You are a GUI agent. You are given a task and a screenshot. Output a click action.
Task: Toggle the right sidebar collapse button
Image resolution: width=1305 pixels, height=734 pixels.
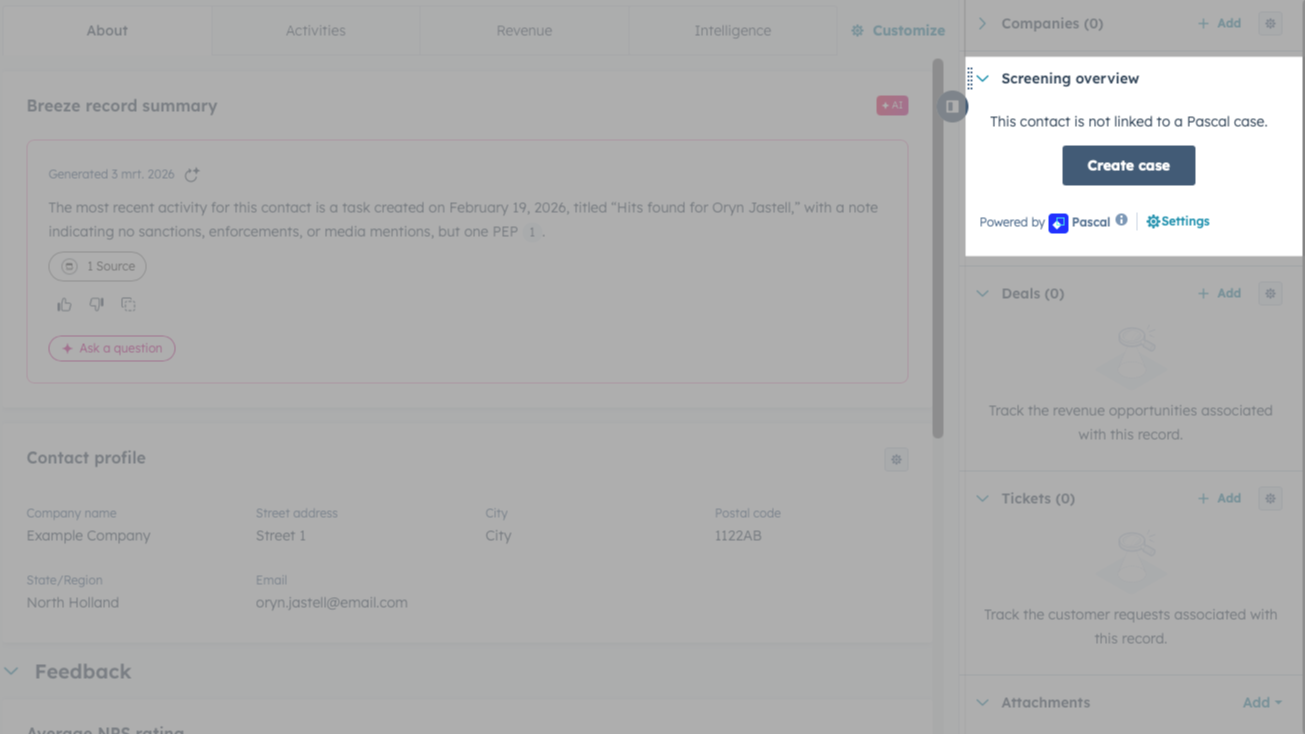tap(952, 106)
